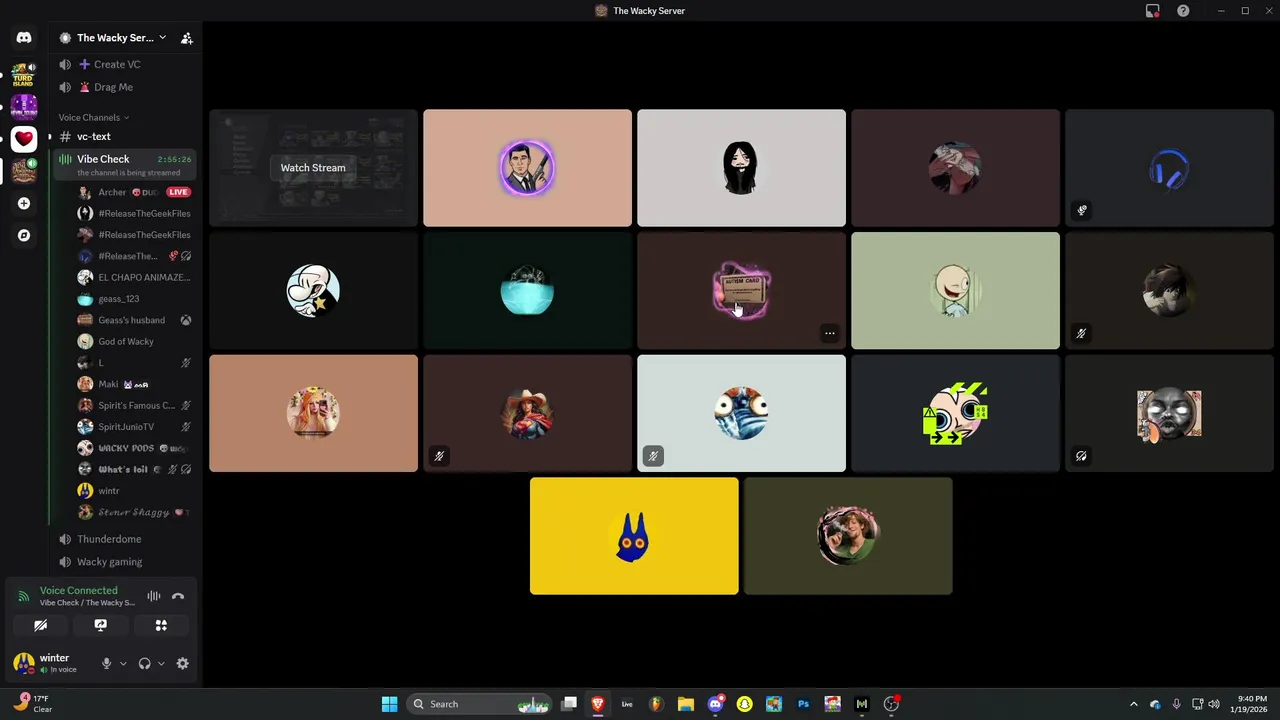Select user God of Wacky
Image resolution: width=1280 pixels, height=720 pixels.
[134, 341]
